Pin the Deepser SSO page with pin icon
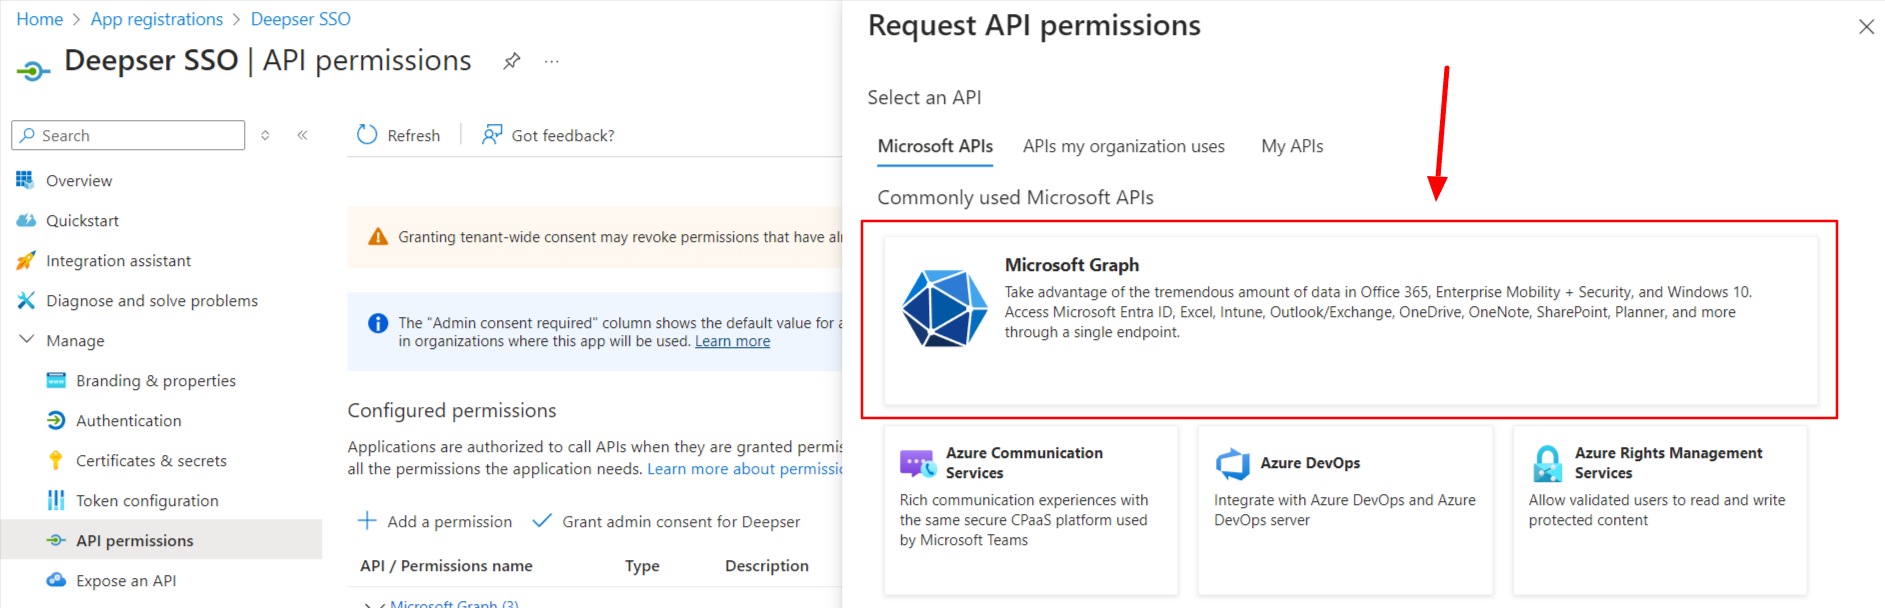This screenshot has height=608, width=1885. (x=511, y=61)
